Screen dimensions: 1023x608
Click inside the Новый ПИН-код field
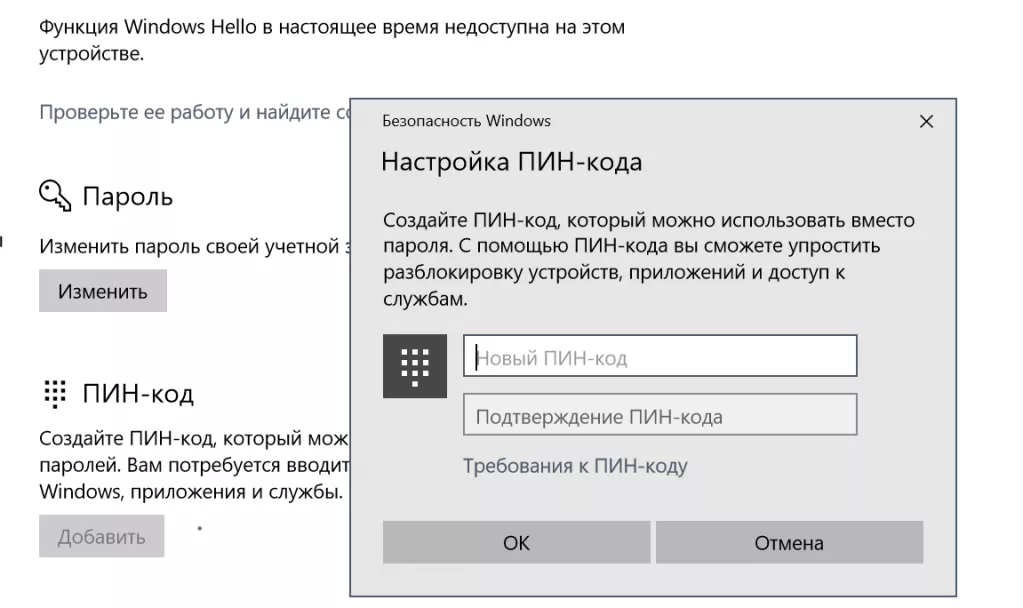pos(660,355)
